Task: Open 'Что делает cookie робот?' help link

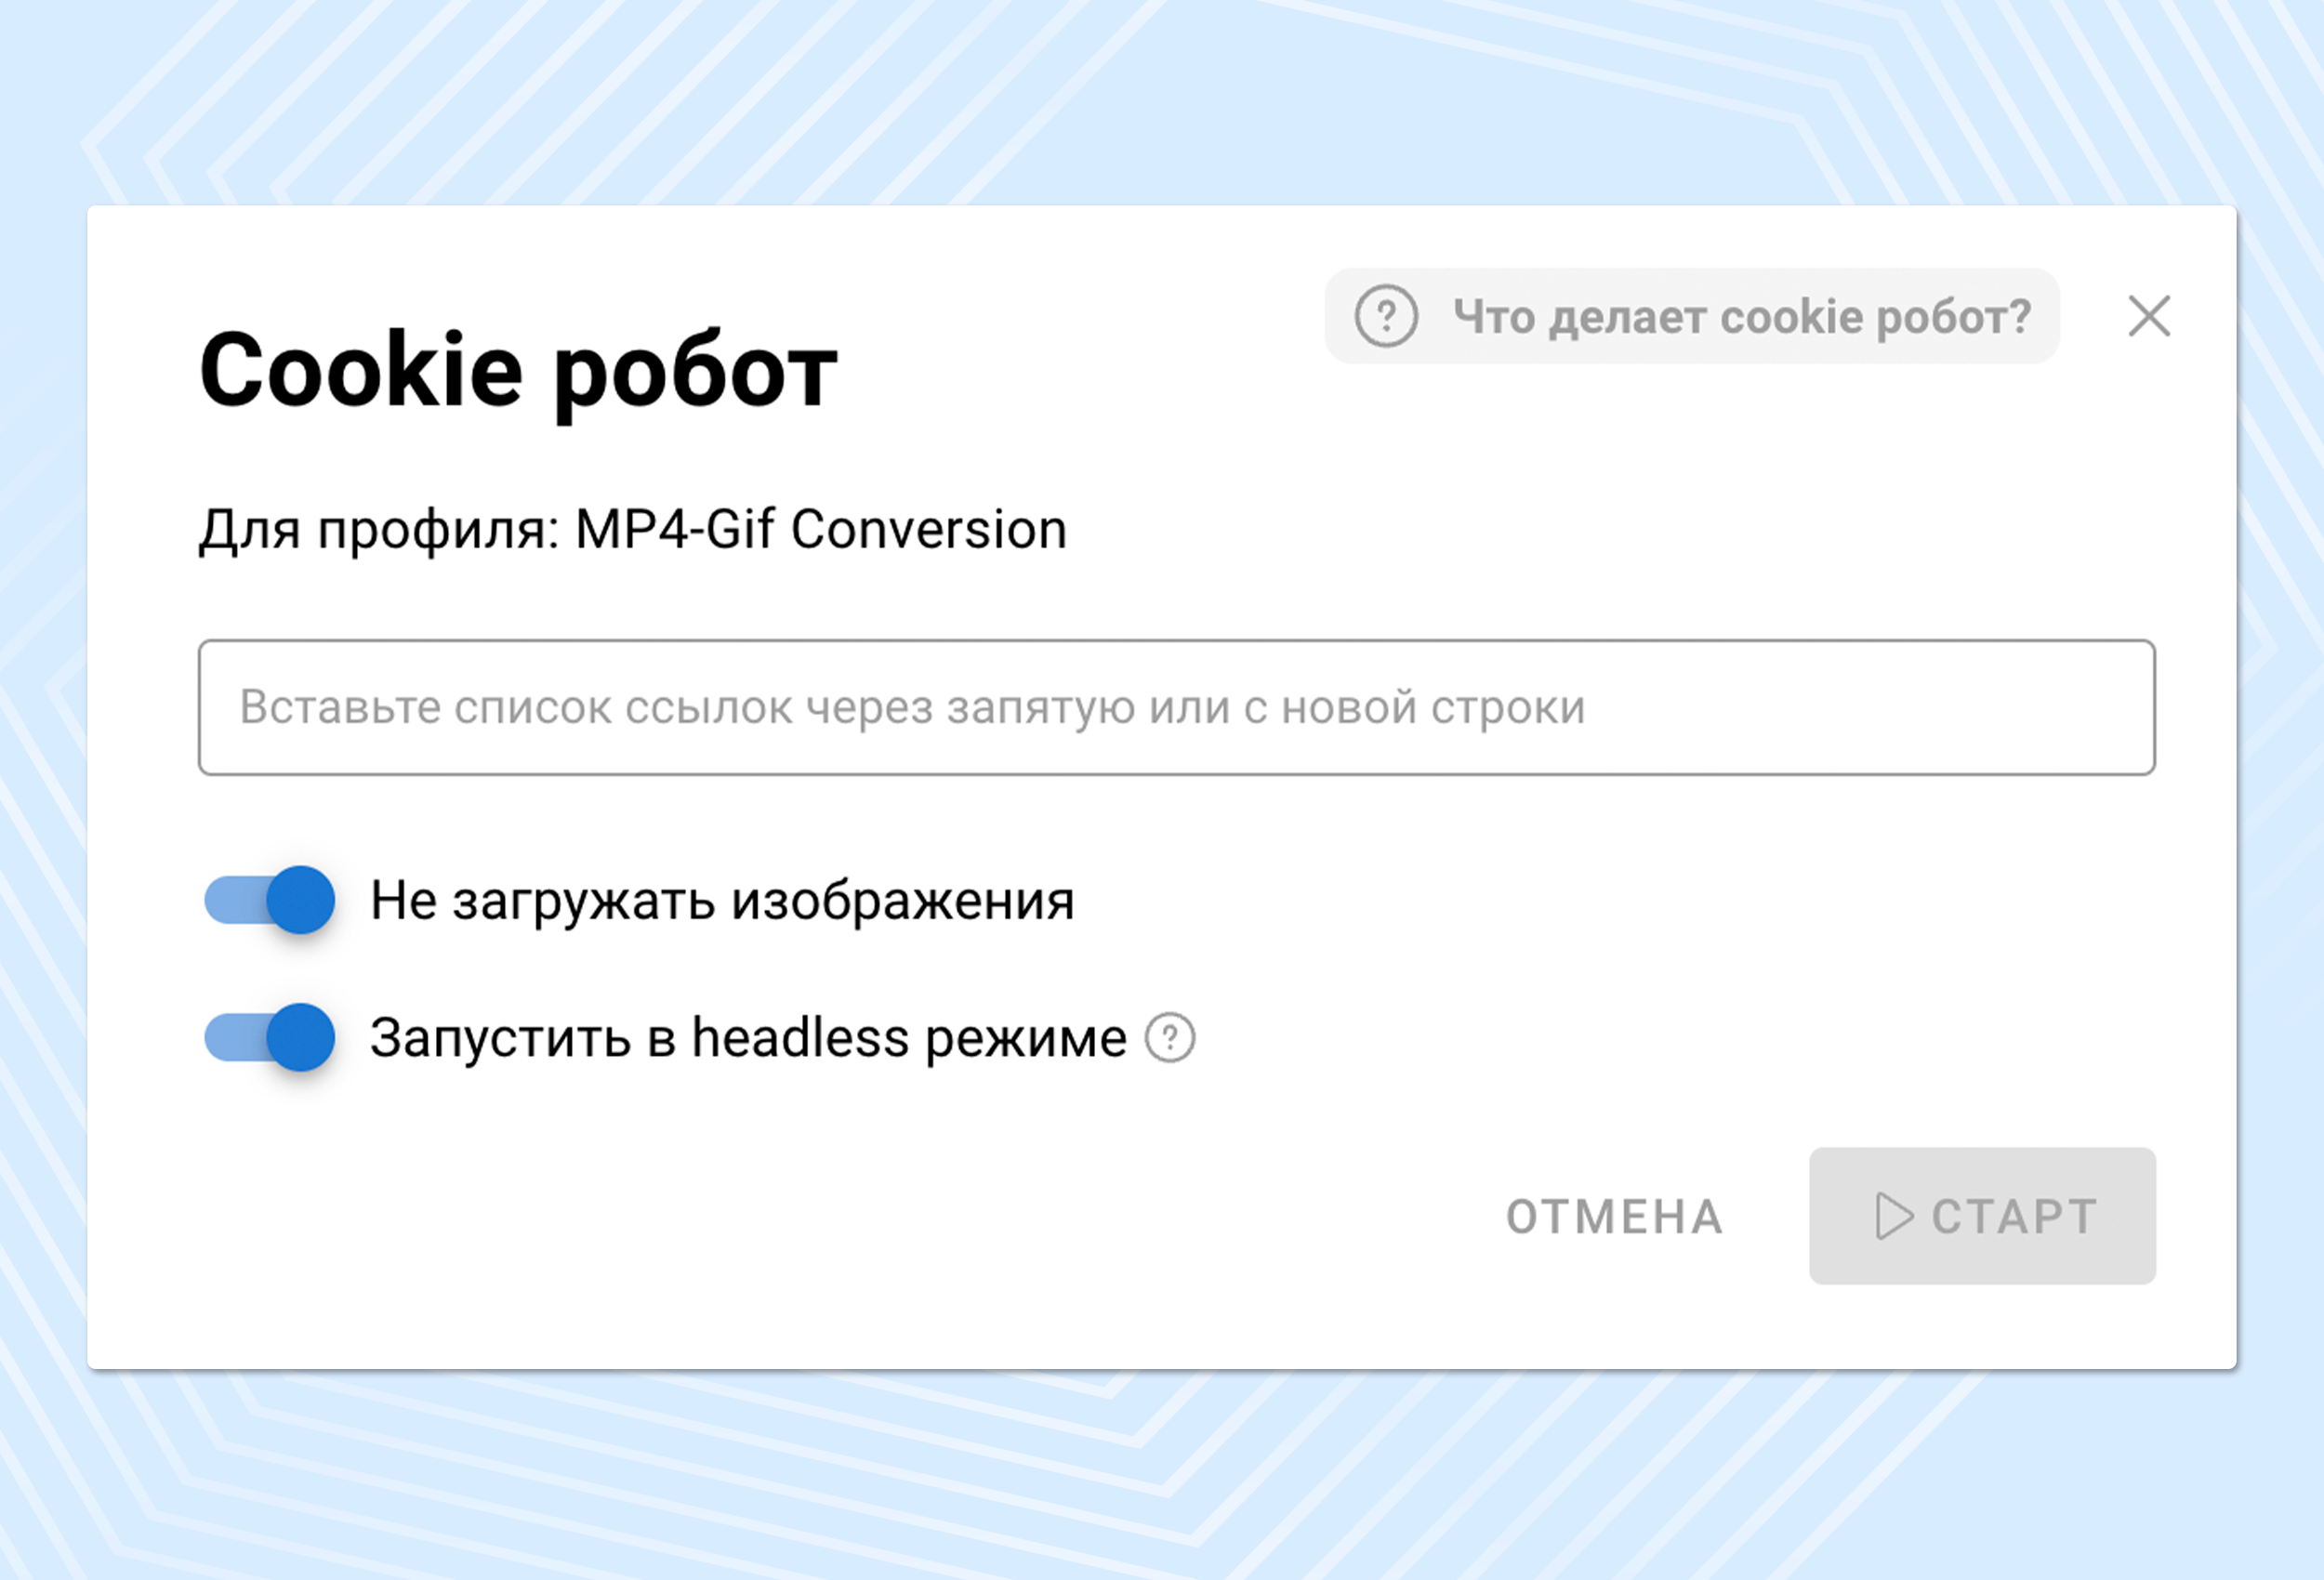Action: point(1741,316)
